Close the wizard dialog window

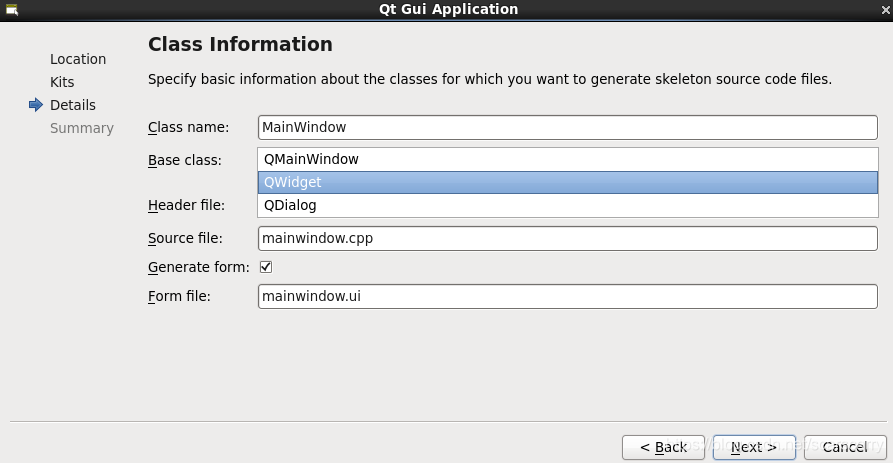pos(886,10)
